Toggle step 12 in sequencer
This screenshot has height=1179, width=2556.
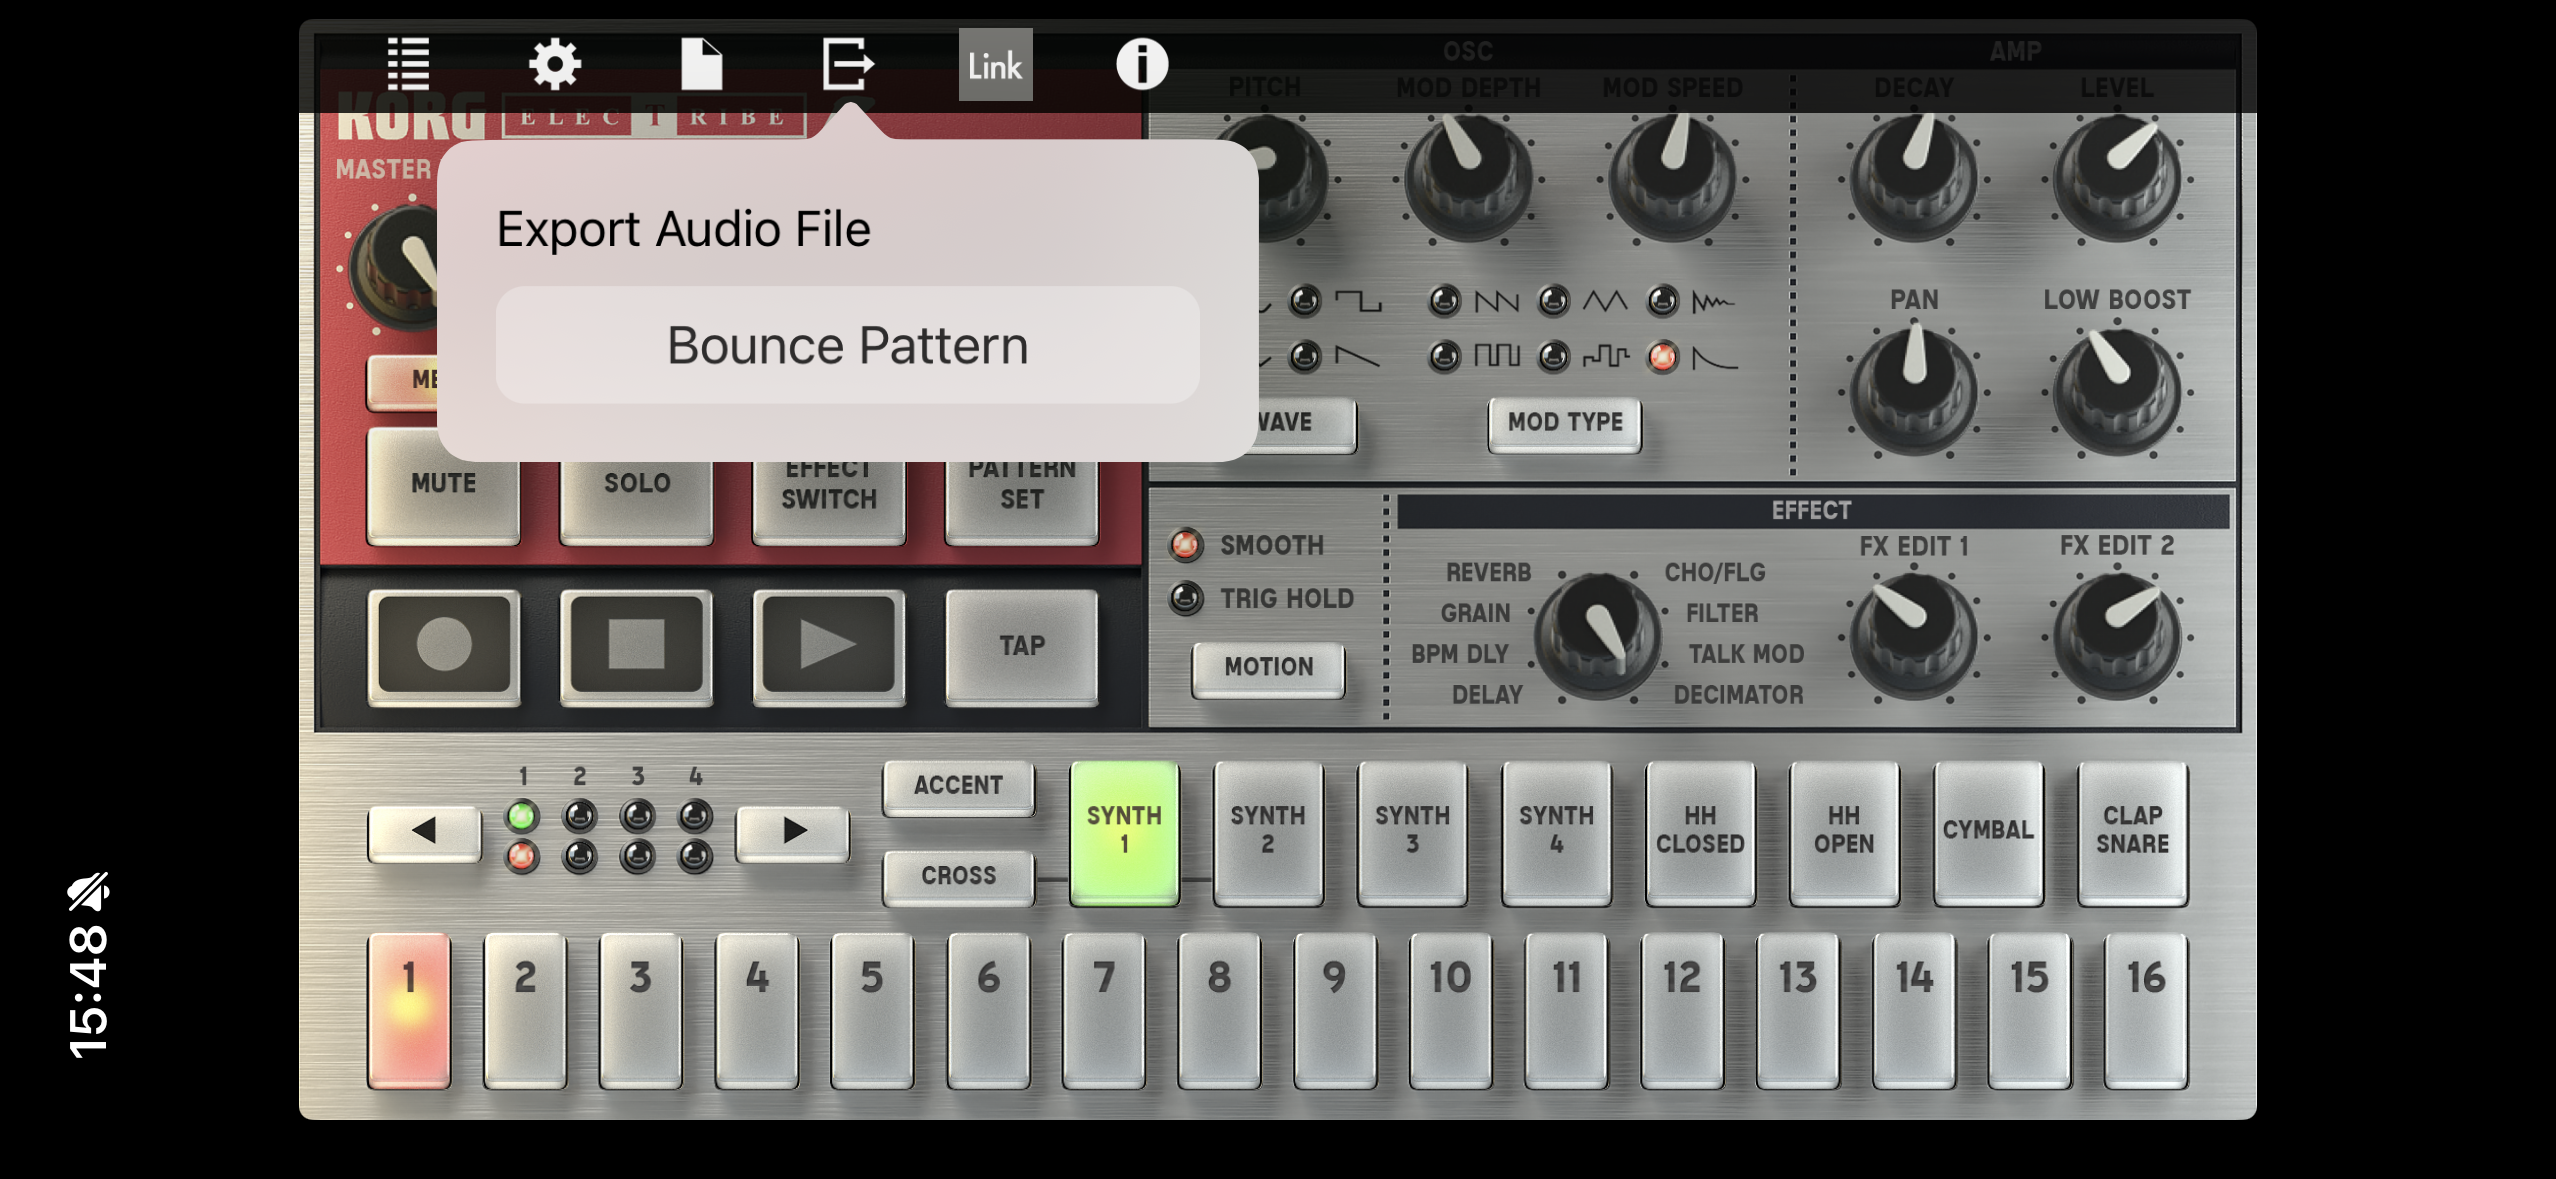coord(1682,1011)
